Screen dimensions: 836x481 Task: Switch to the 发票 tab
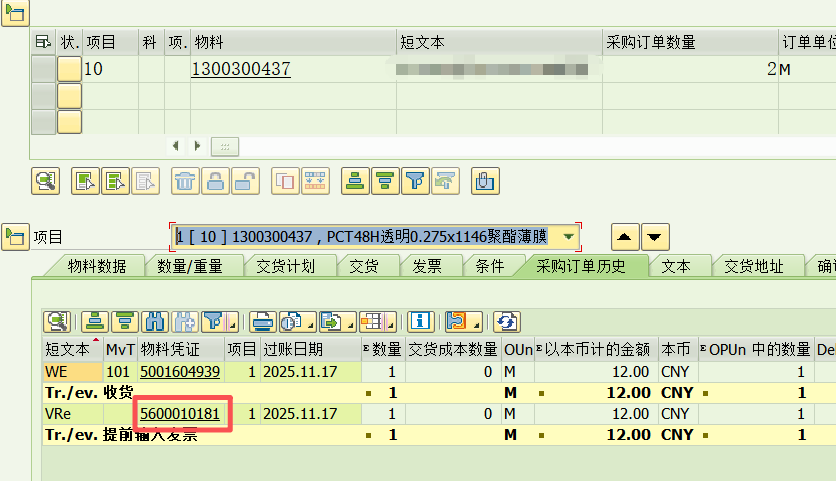pyautogui.click(x=427, y=266)
